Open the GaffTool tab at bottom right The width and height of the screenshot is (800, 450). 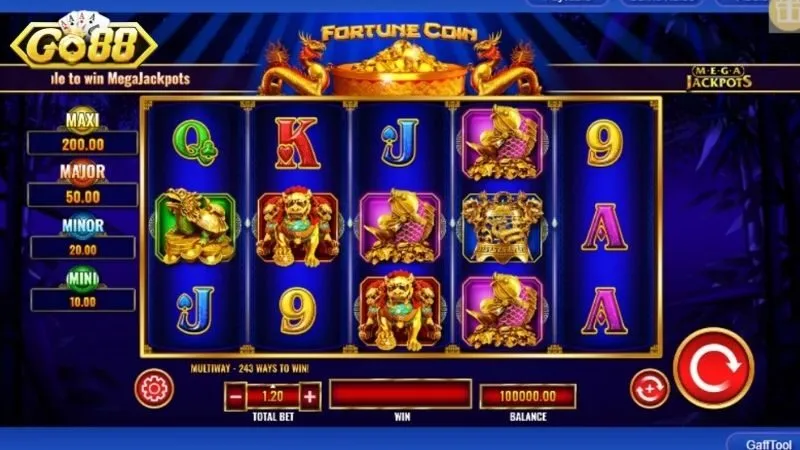click(x=767, y=443)
